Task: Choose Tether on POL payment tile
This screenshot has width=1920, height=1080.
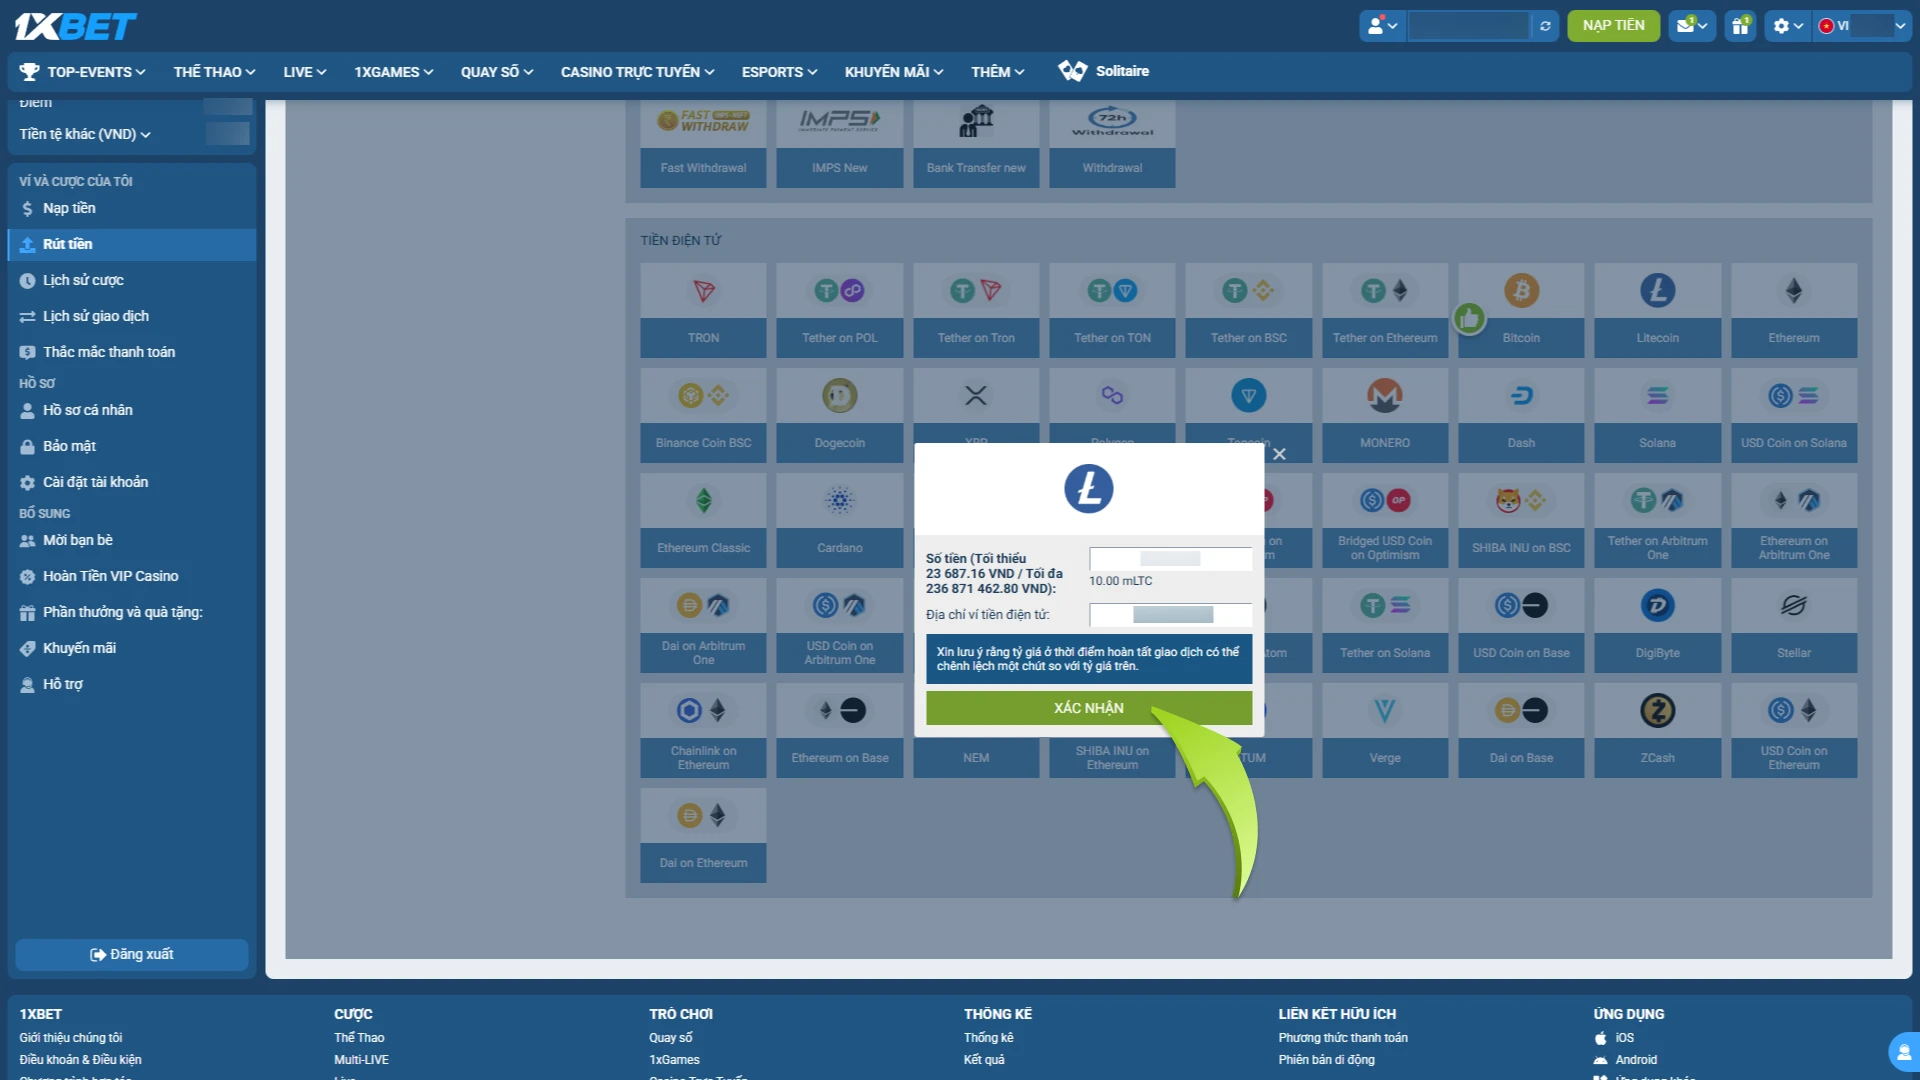Action: [839, 310]
